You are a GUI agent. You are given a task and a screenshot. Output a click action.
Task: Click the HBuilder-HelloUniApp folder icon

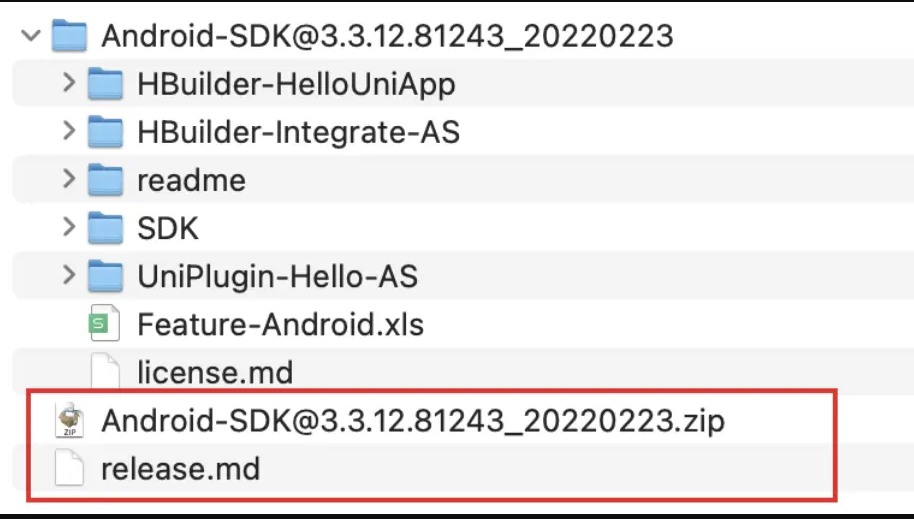point(105,84)
